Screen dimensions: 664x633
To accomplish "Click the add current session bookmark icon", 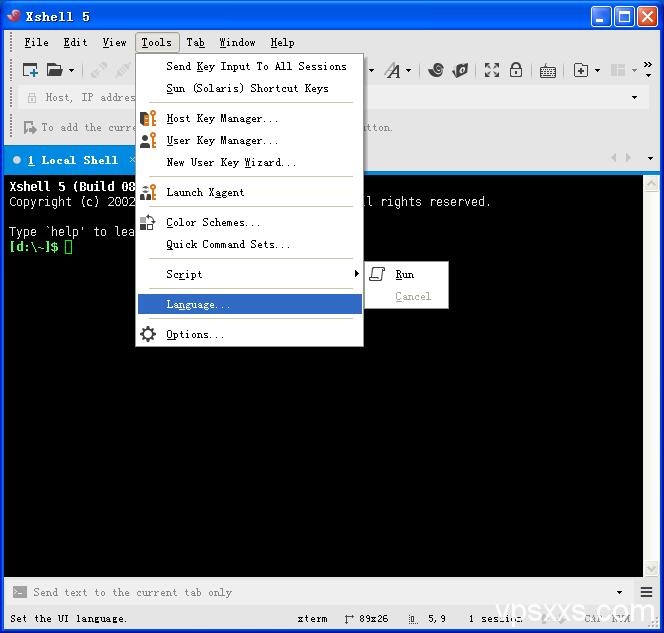I will click(30, 127).
